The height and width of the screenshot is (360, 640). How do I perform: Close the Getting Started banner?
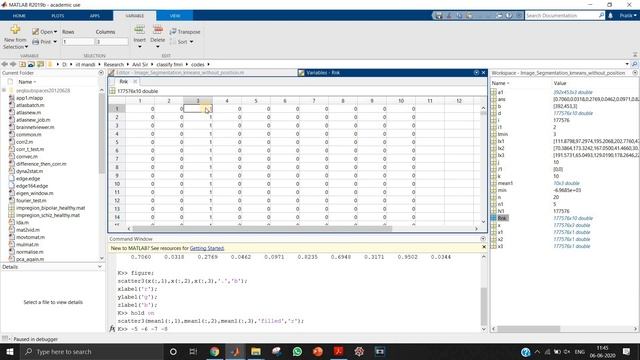coord(484,247)
